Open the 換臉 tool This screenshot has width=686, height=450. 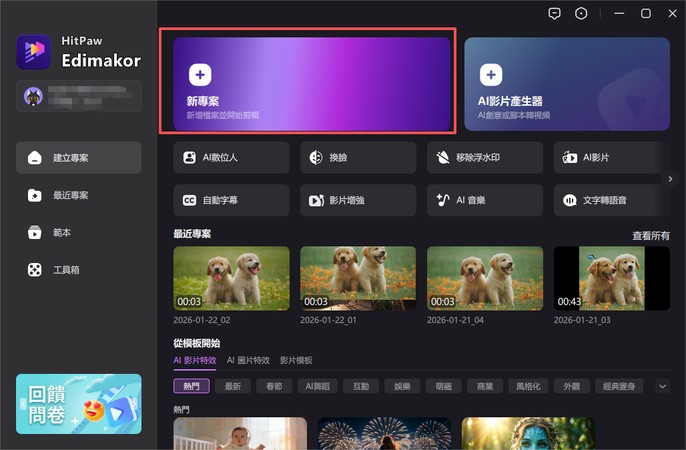(x=358, y=157)
